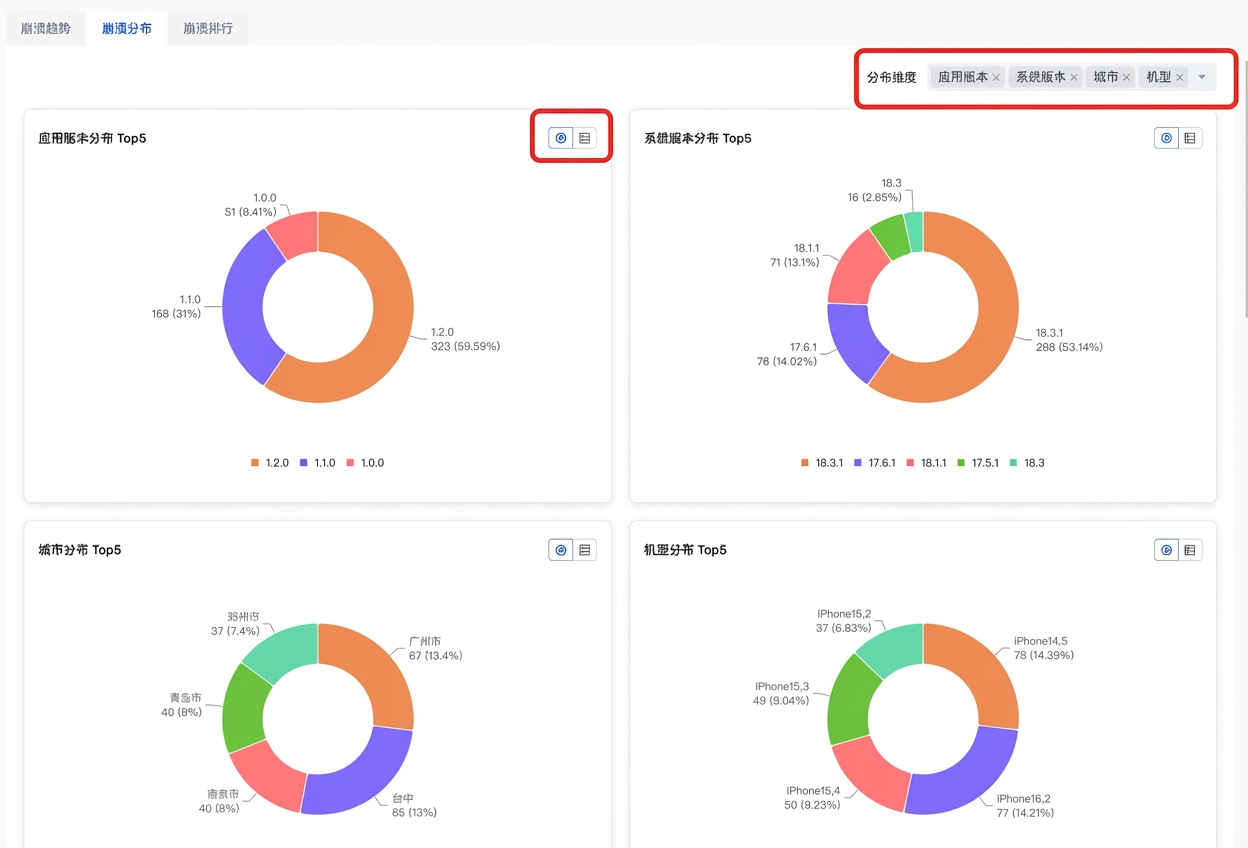Remove the 系统版本 dimension tag
This screenshot has width=1248, height=848.
(1074, 78)
